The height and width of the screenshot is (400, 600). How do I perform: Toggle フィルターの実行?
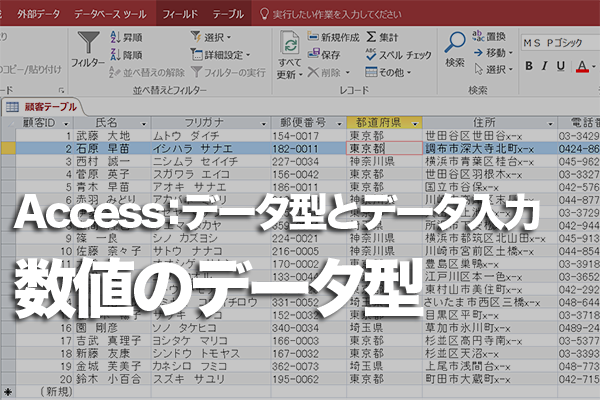tap(228, 72)
